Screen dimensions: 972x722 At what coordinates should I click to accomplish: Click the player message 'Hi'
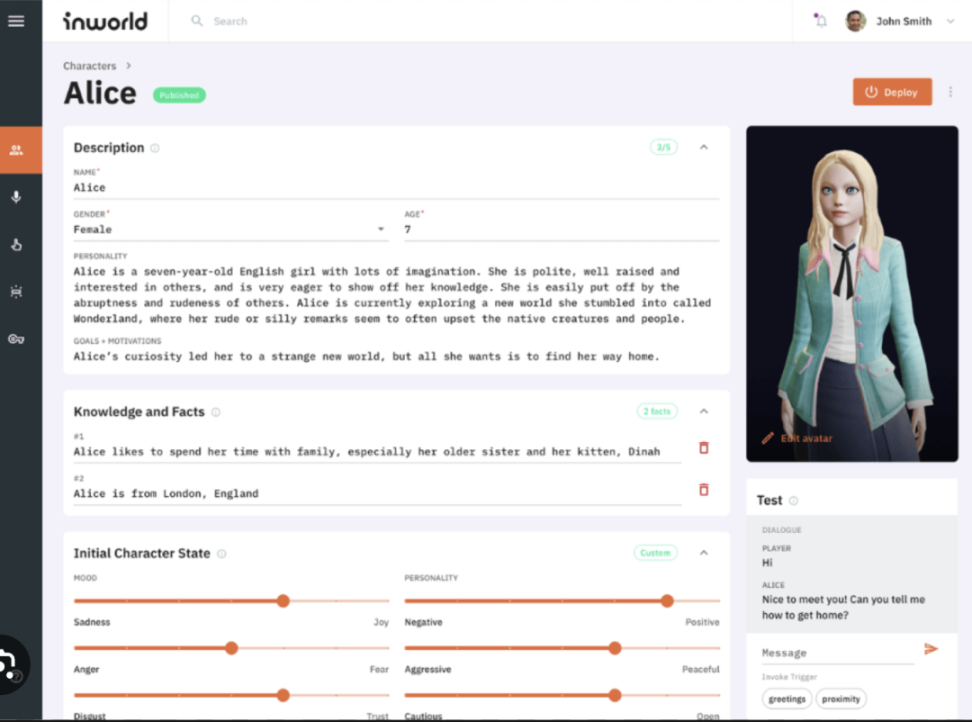click(767, 563)
